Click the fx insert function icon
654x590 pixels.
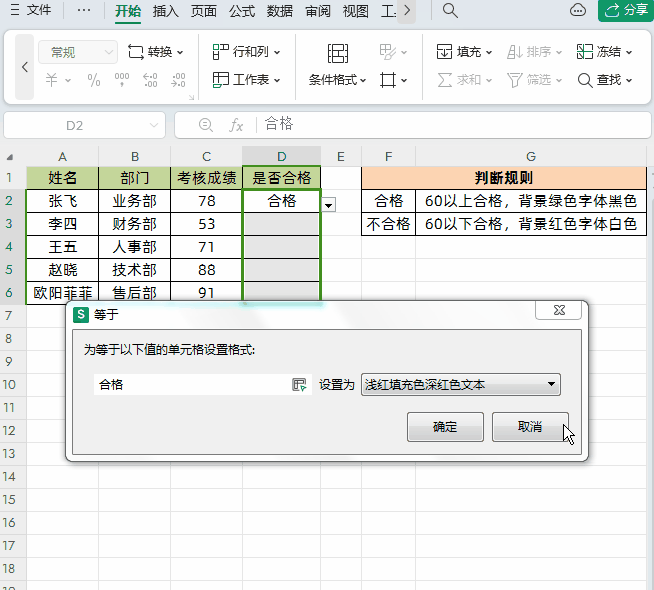point(236,125)
